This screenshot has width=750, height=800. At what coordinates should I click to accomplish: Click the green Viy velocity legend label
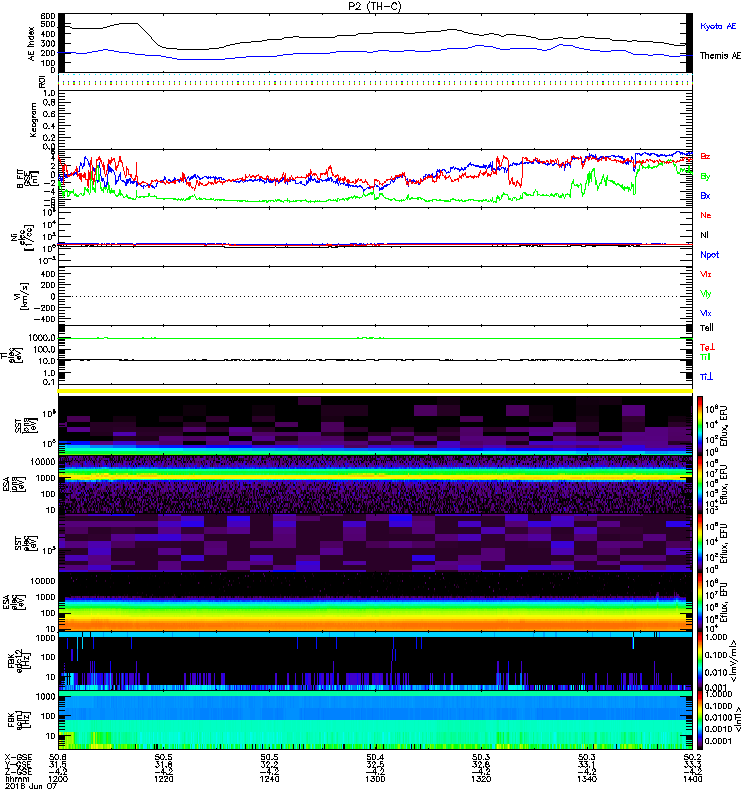point(706,294)
